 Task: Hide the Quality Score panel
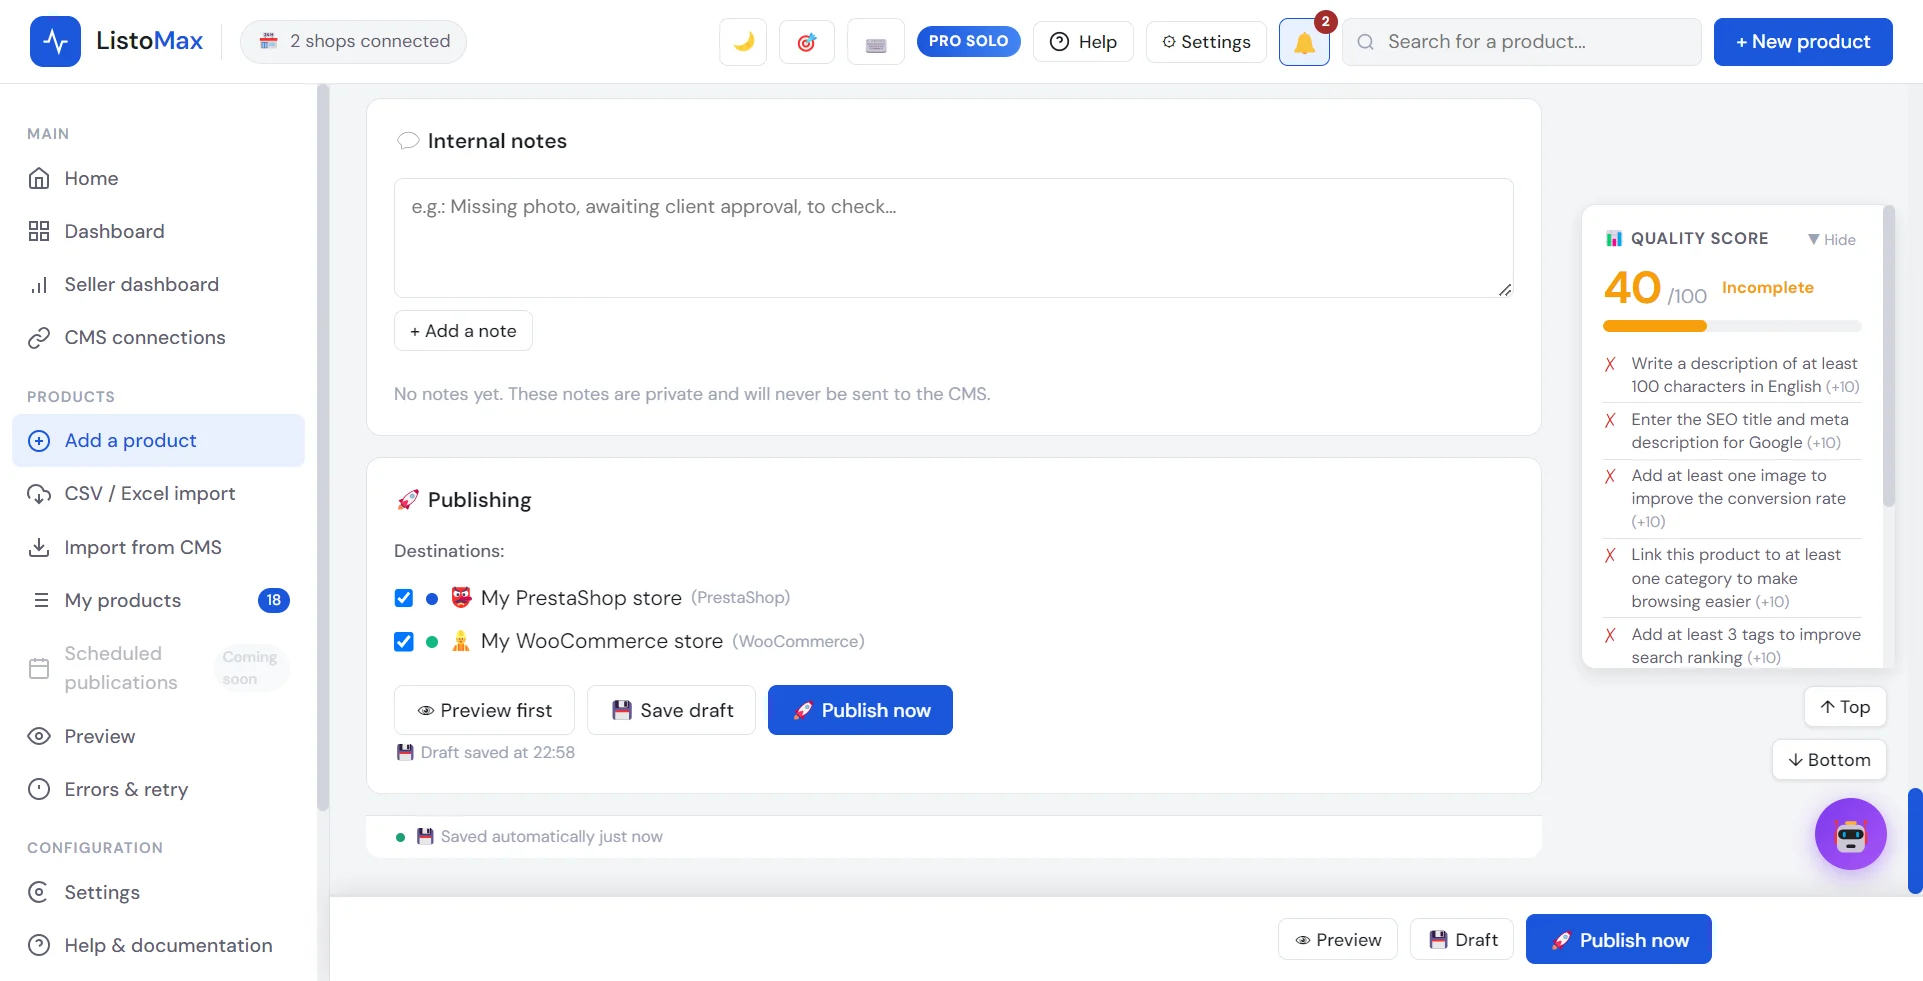pos(1832,239)
